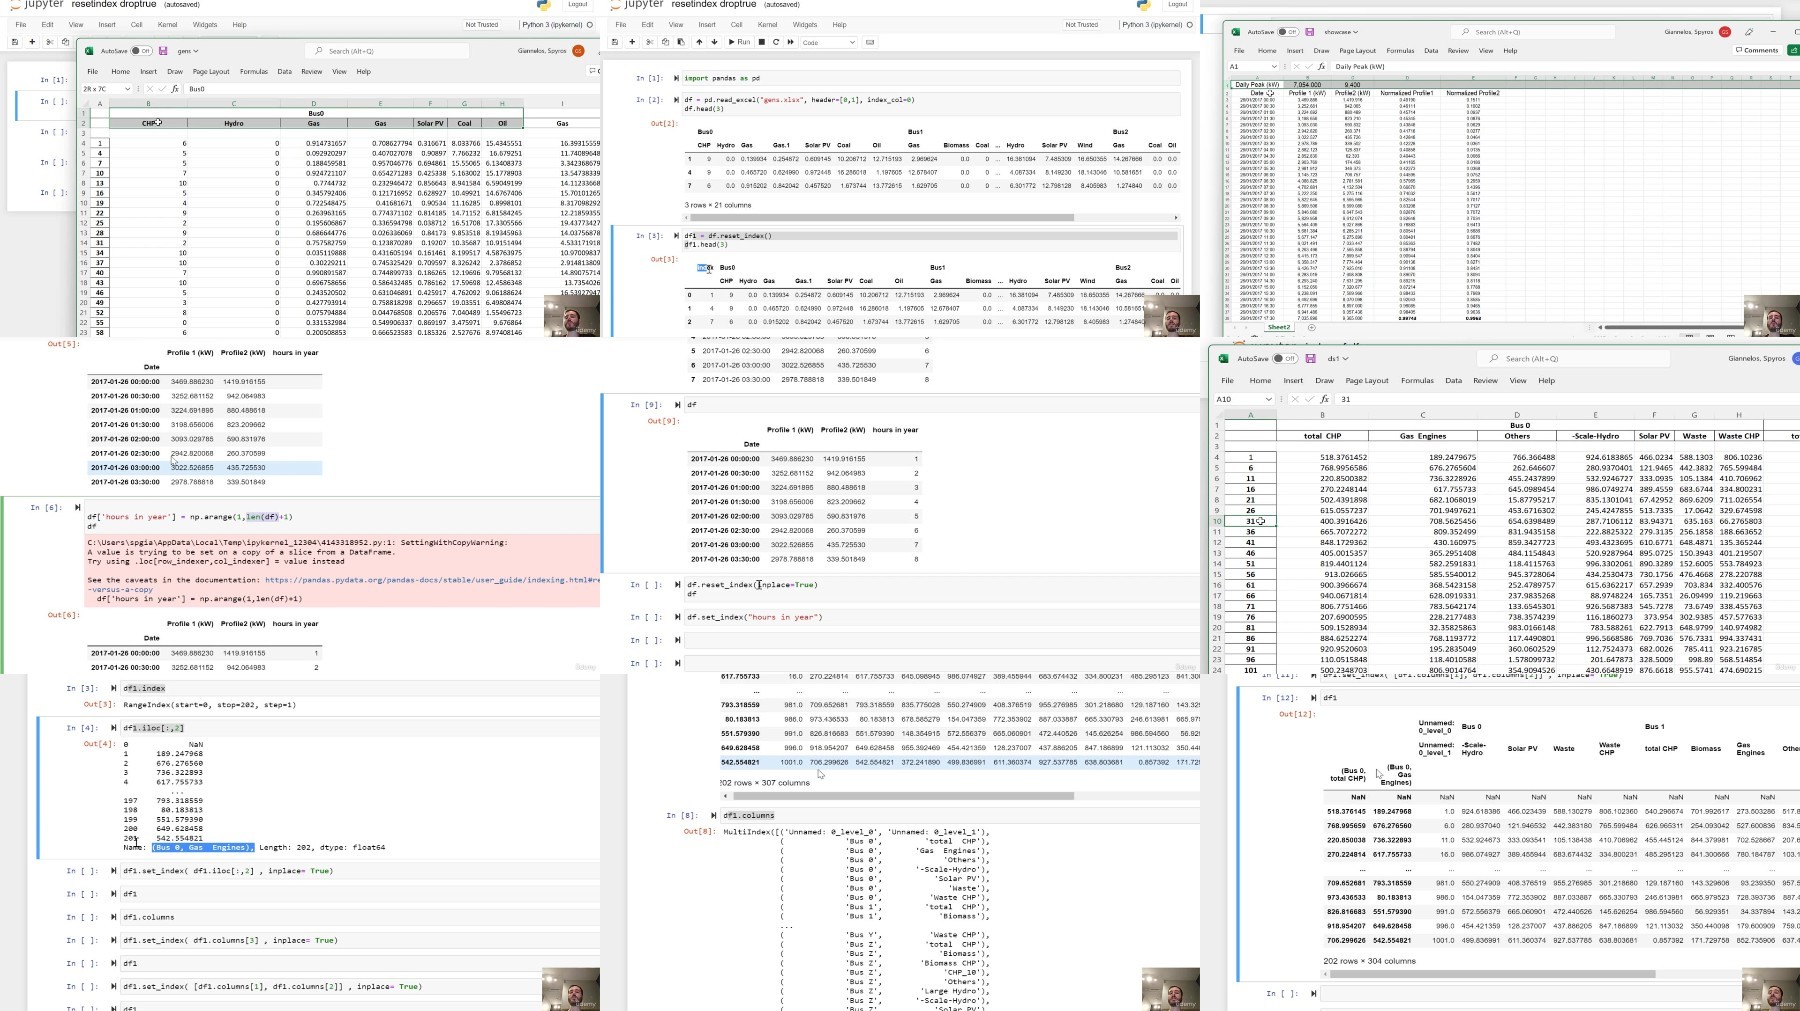Image resolution: width=1800 pixels, height=1011 pixels.
Task: Open Page Layout tab in gens Excel
Action: [211, 71]
